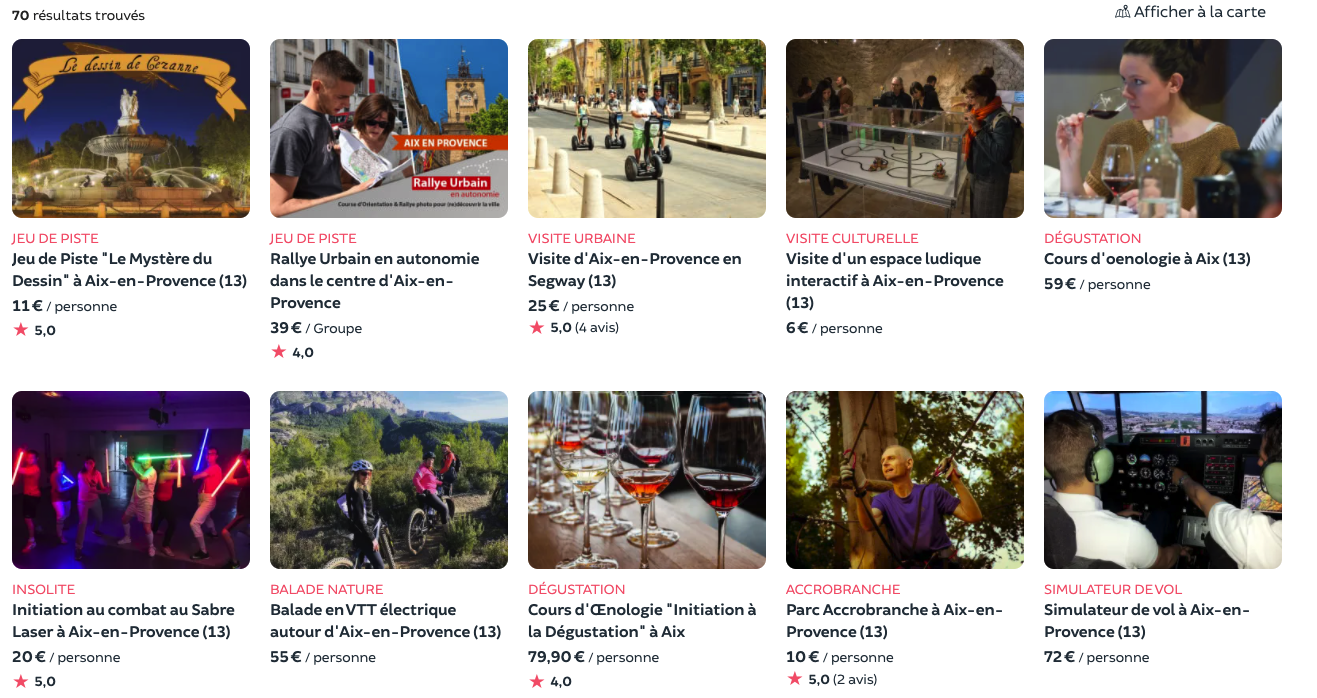The image size is (1317, 698).
Task: Select the Le dessin de Cézanne fountain thumbnail
Action: (x=131, y=128)
